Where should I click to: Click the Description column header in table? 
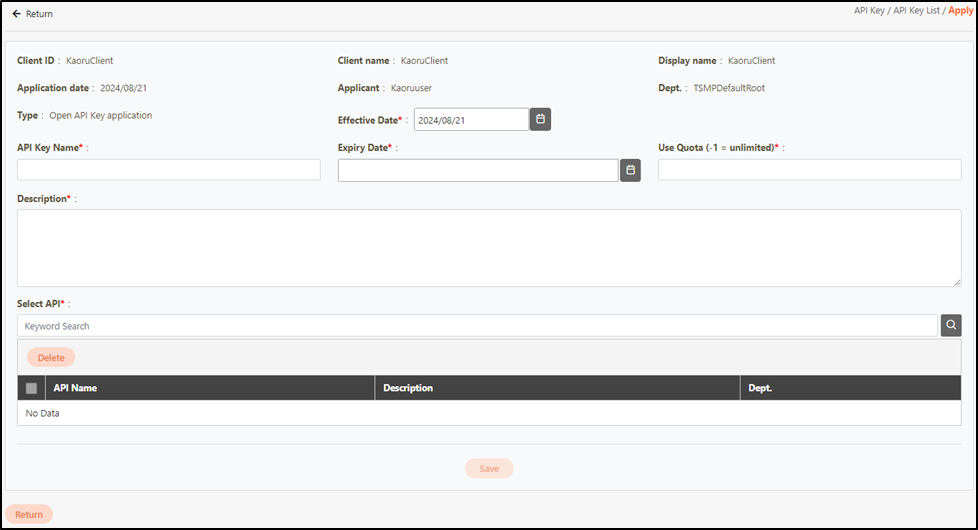(x=408, y=388)
